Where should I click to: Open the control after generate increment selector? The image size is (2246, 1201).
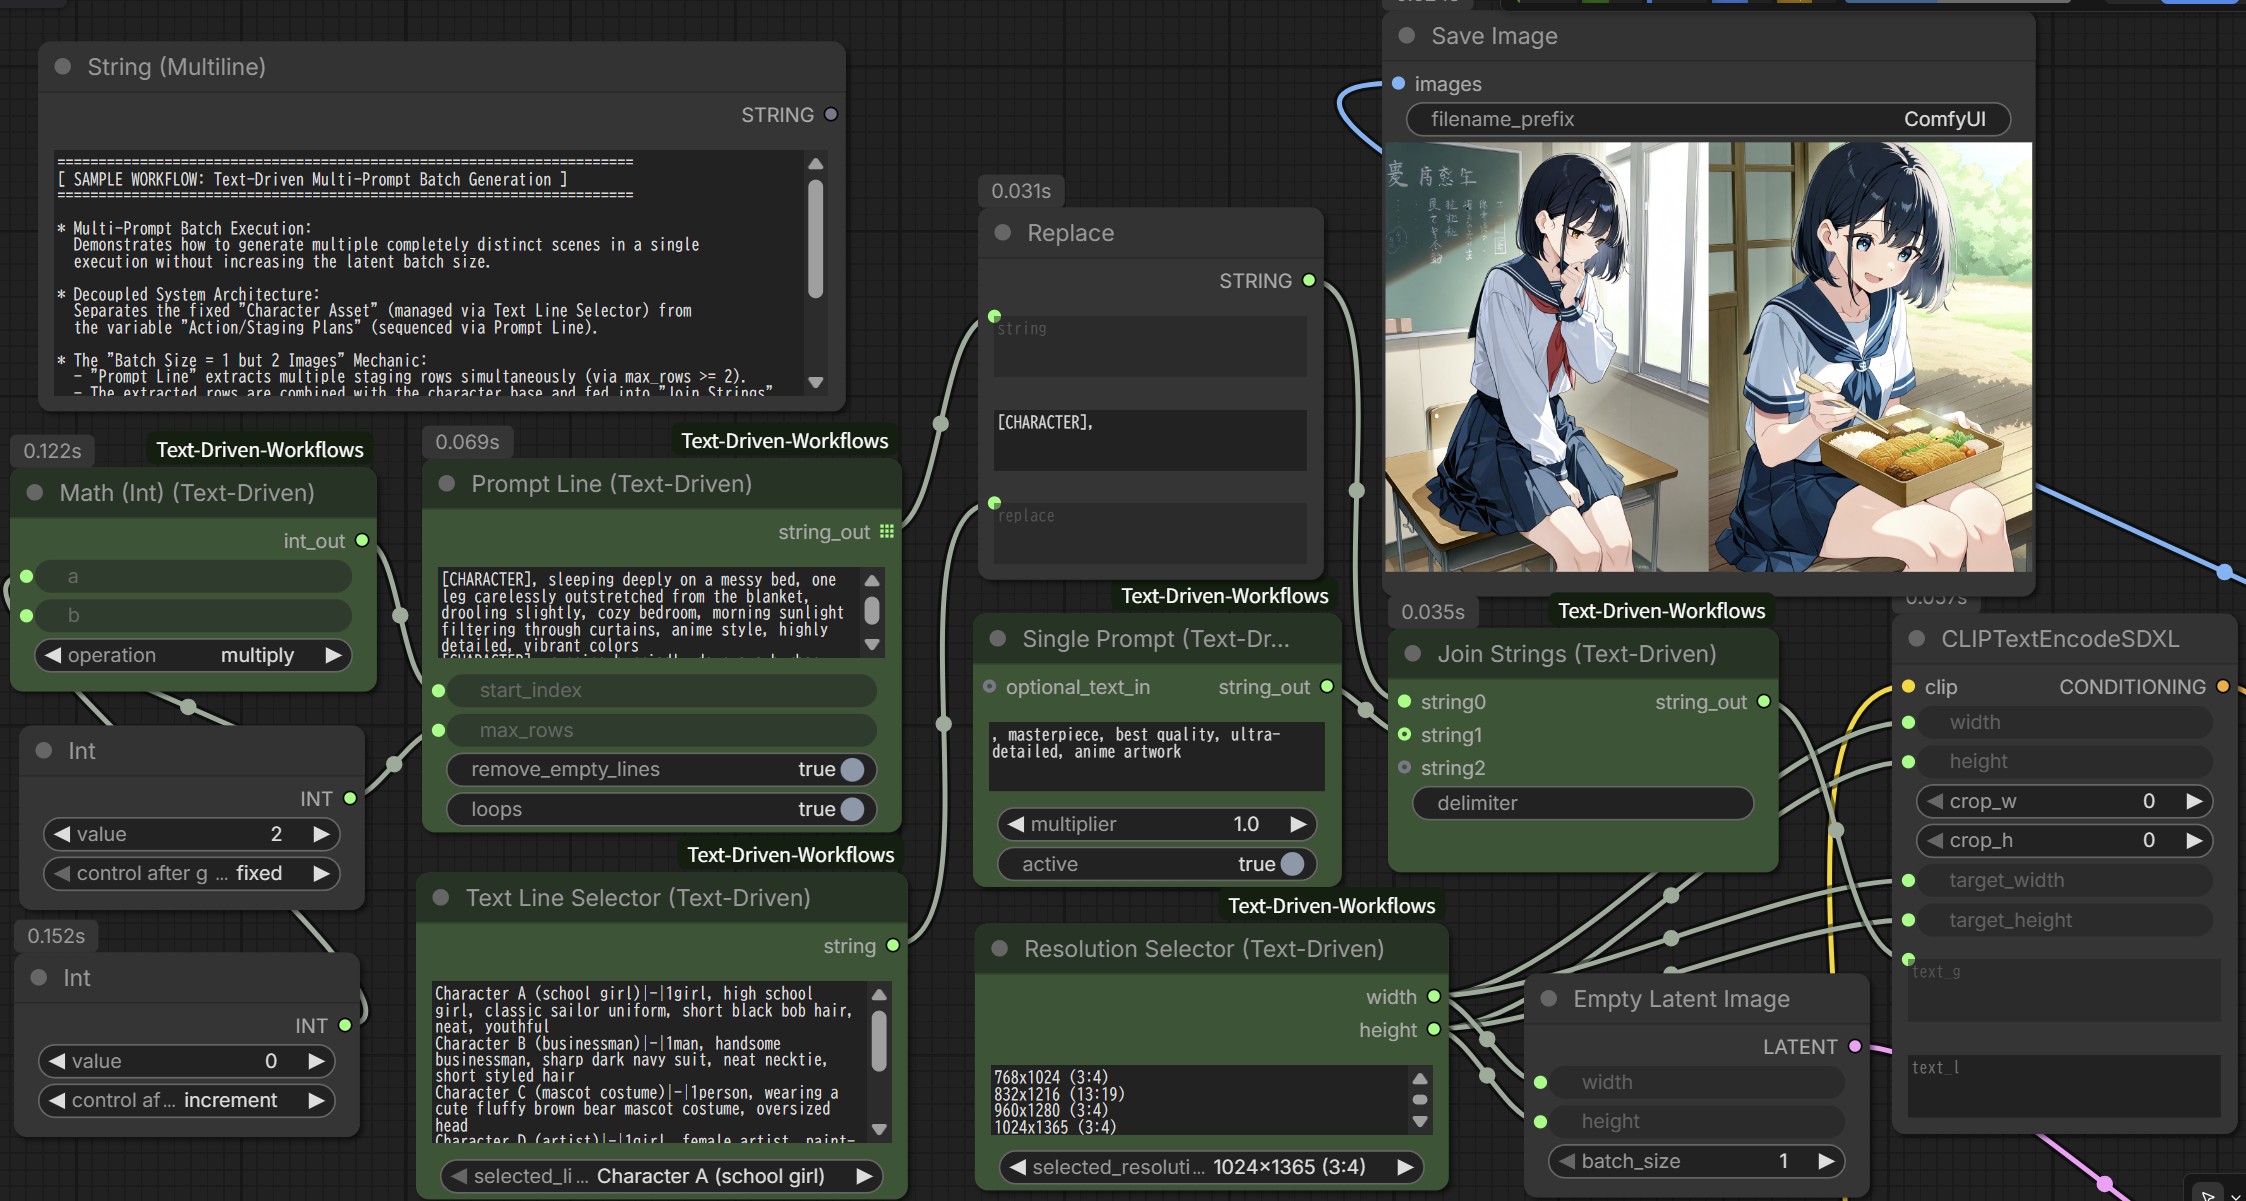[187, 1101]
